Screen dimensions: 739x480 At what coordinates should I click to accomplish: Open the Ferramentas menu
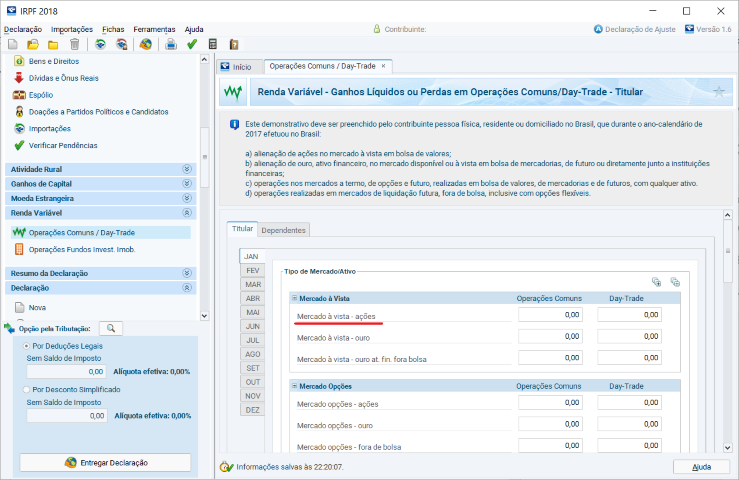158,29
